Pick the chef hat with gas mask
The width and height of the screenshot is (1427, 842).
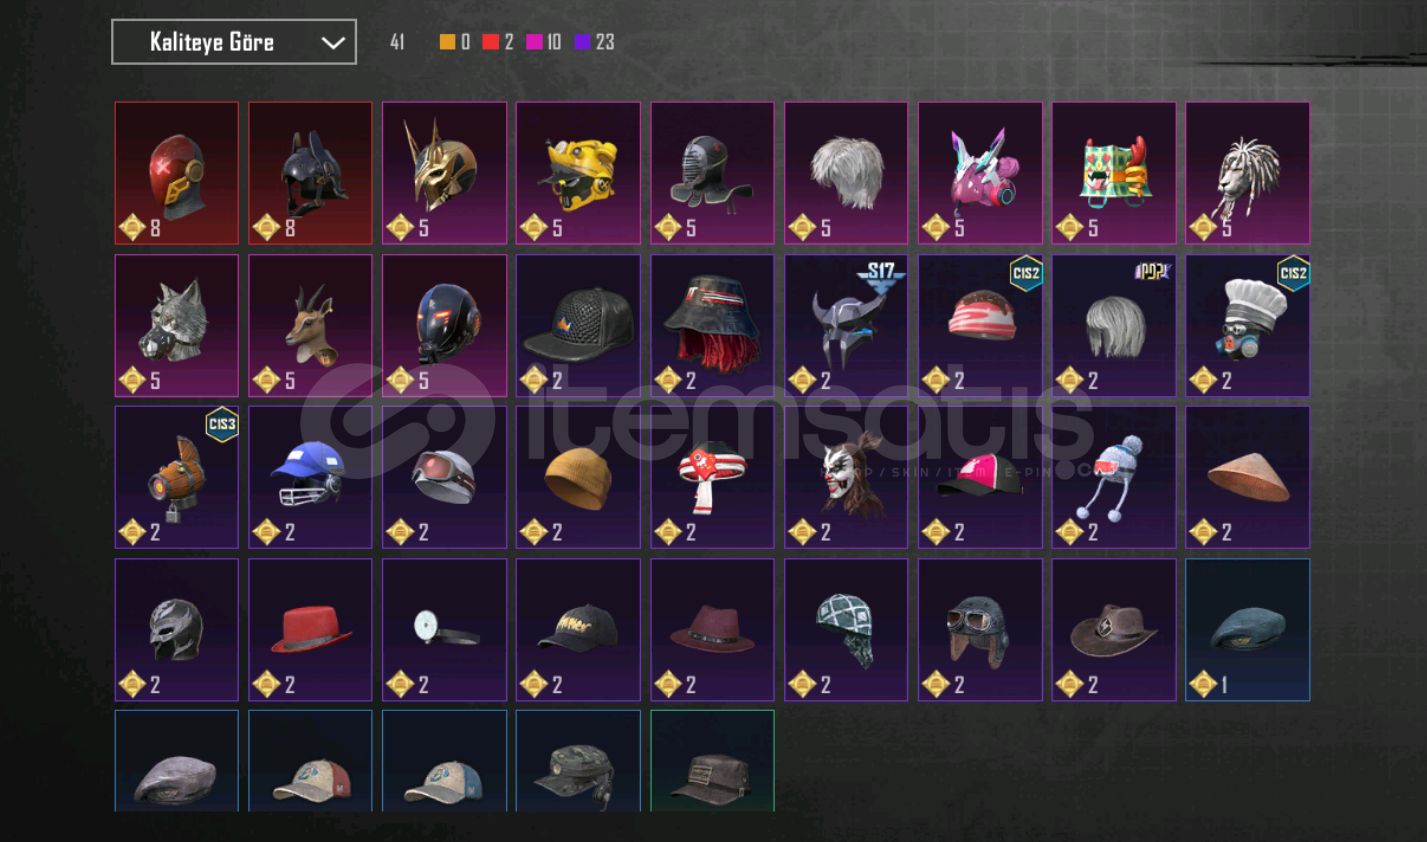click(1247, 325)
